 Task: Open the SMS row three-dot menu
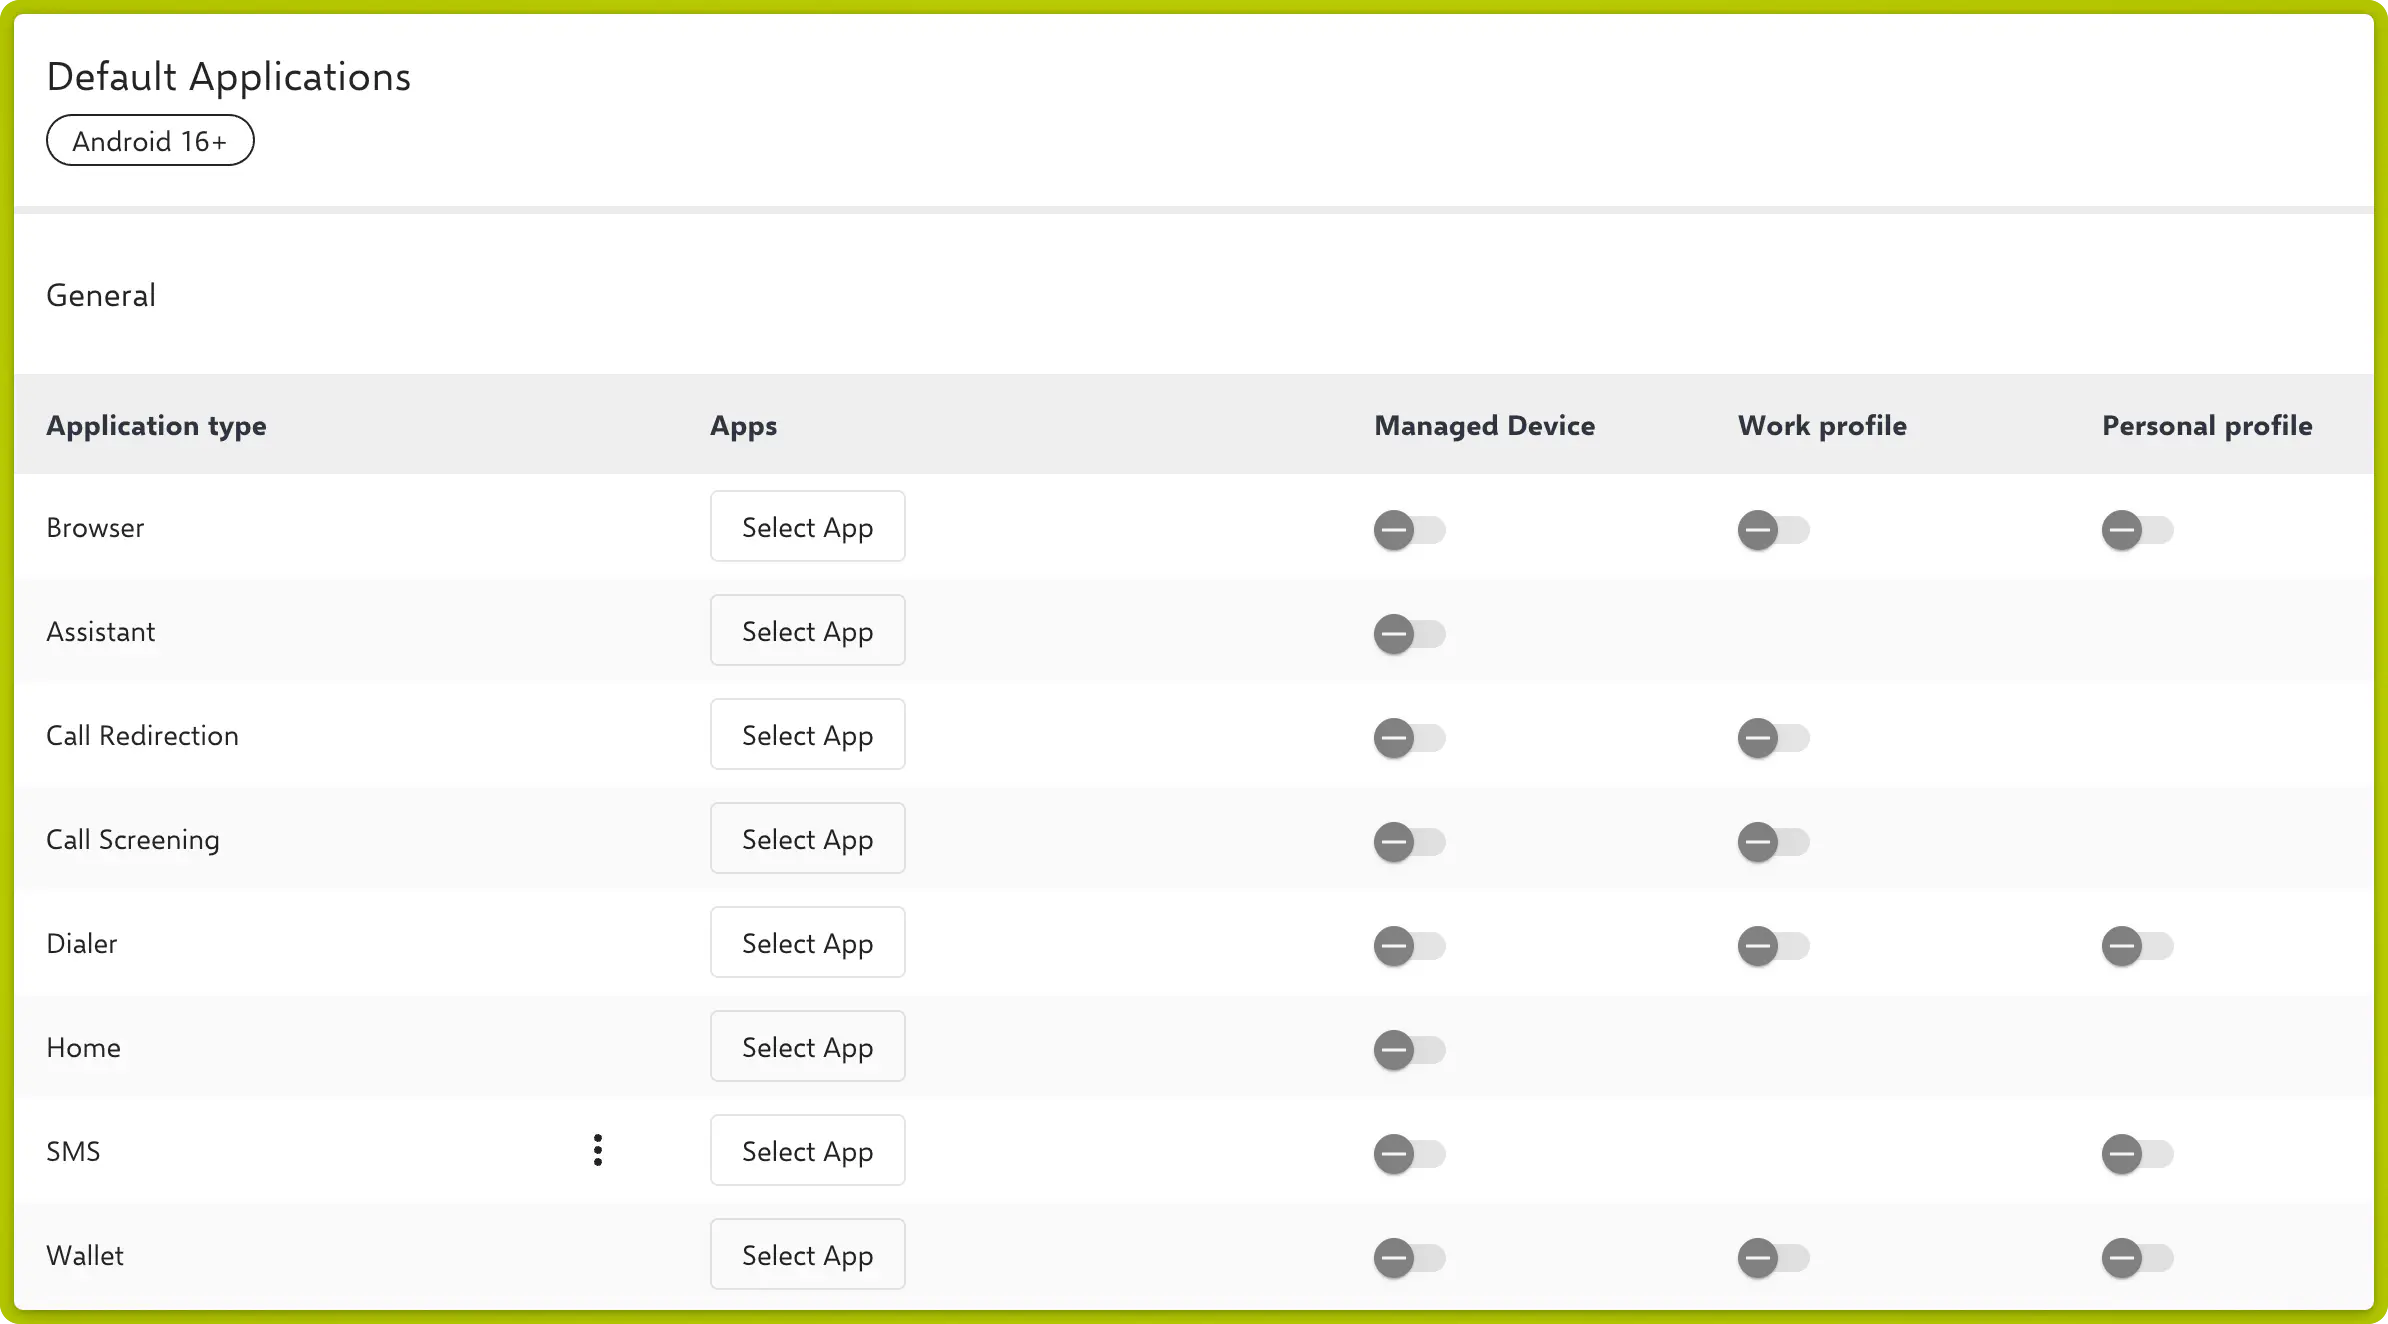pos(598,1150)
